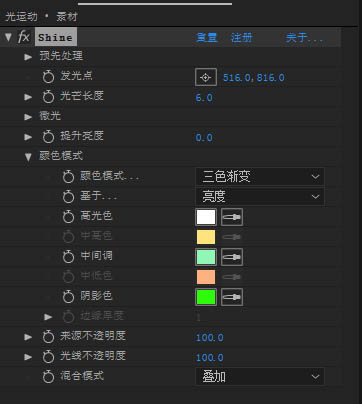Viewport: 362px width, 404px height.
Task: Open the 叠加 blend mode dropdown
Action: point(260,377)
